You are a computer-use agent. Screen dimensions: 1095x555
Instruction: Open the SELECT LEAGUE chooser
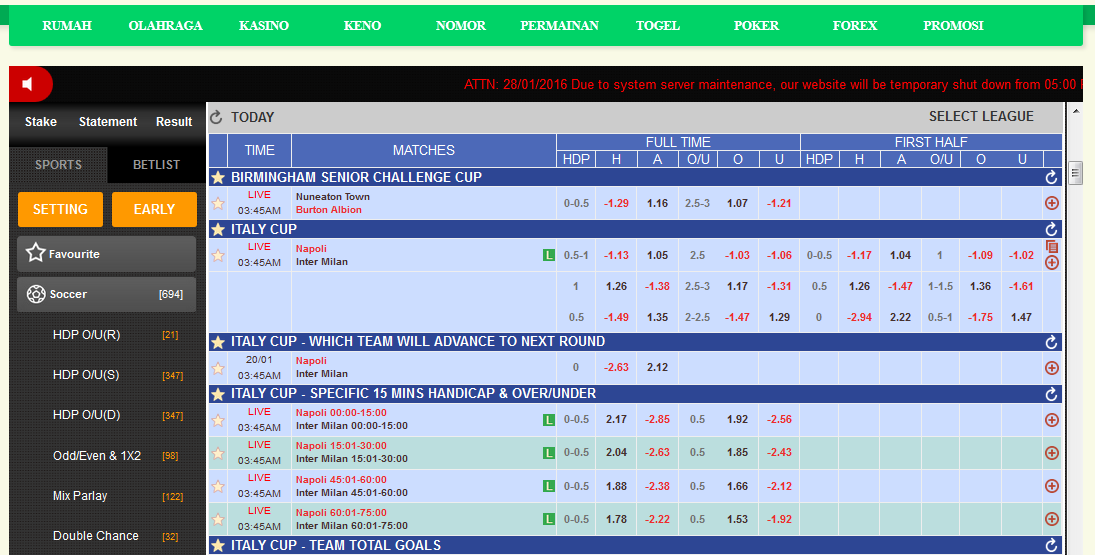tap(980, 117)
